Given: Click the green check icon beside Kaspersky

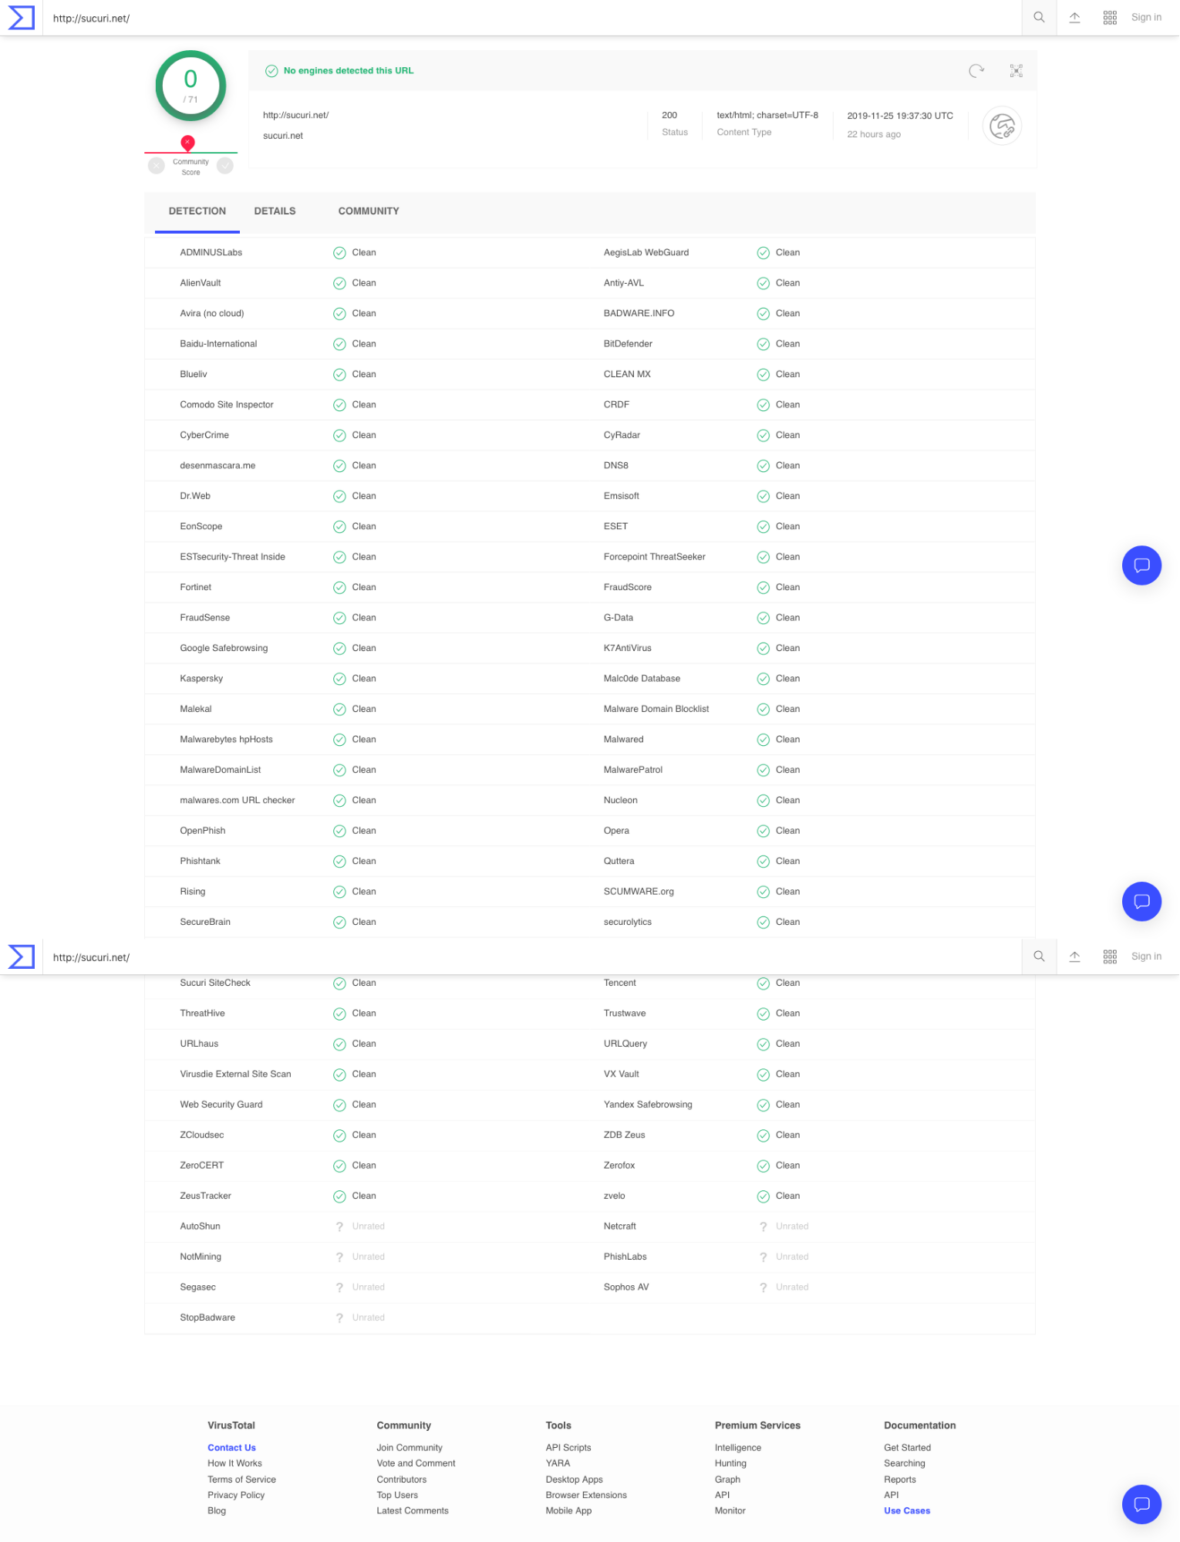Looking at the screenshot, I should (339, 678).
